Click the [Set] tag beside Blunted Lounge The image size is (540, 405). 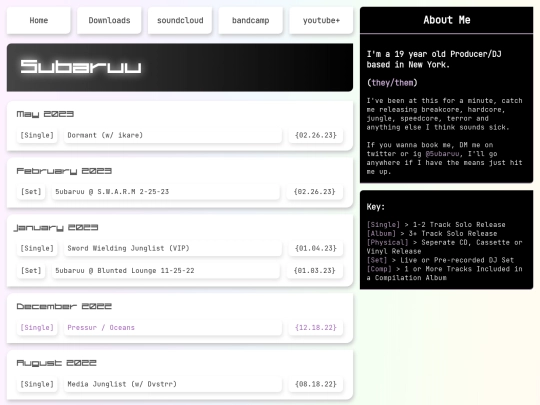(31, 270)
